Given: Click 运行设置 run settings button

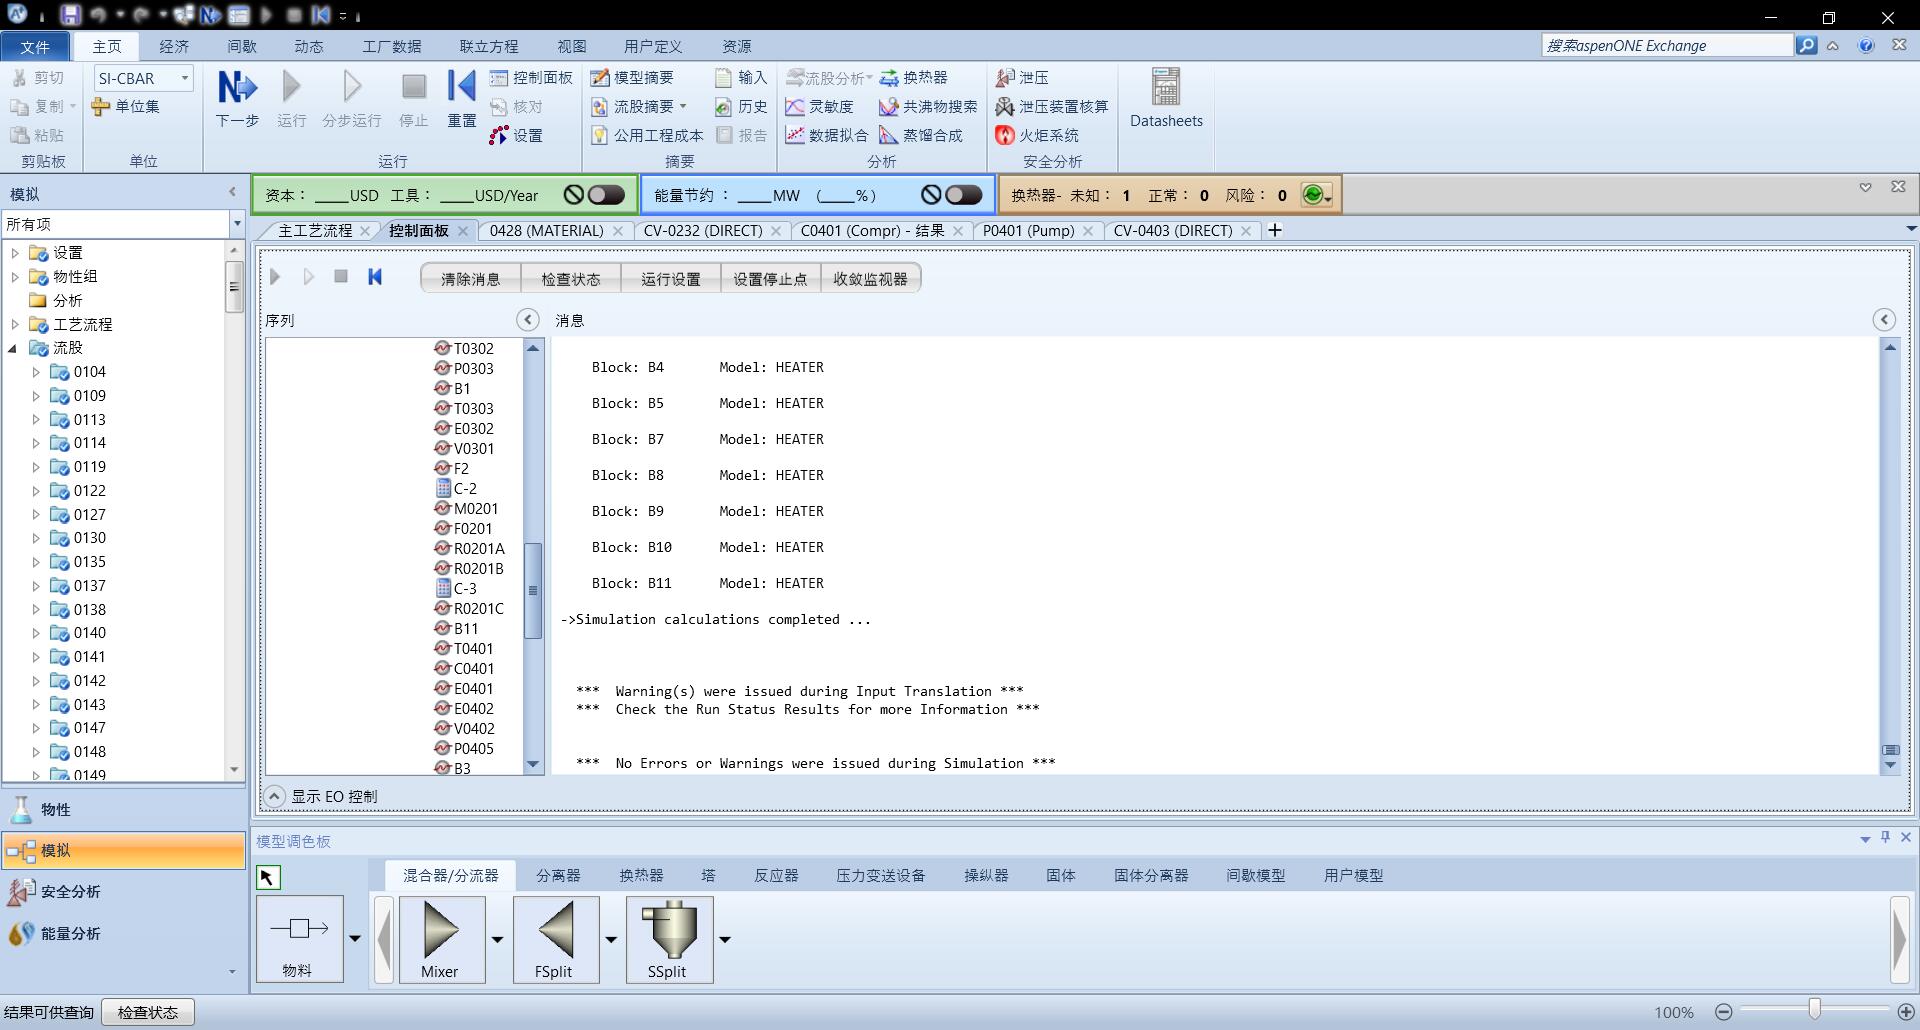Looking at the screenshot, I should pyautogui.click(x=671, y=279).
